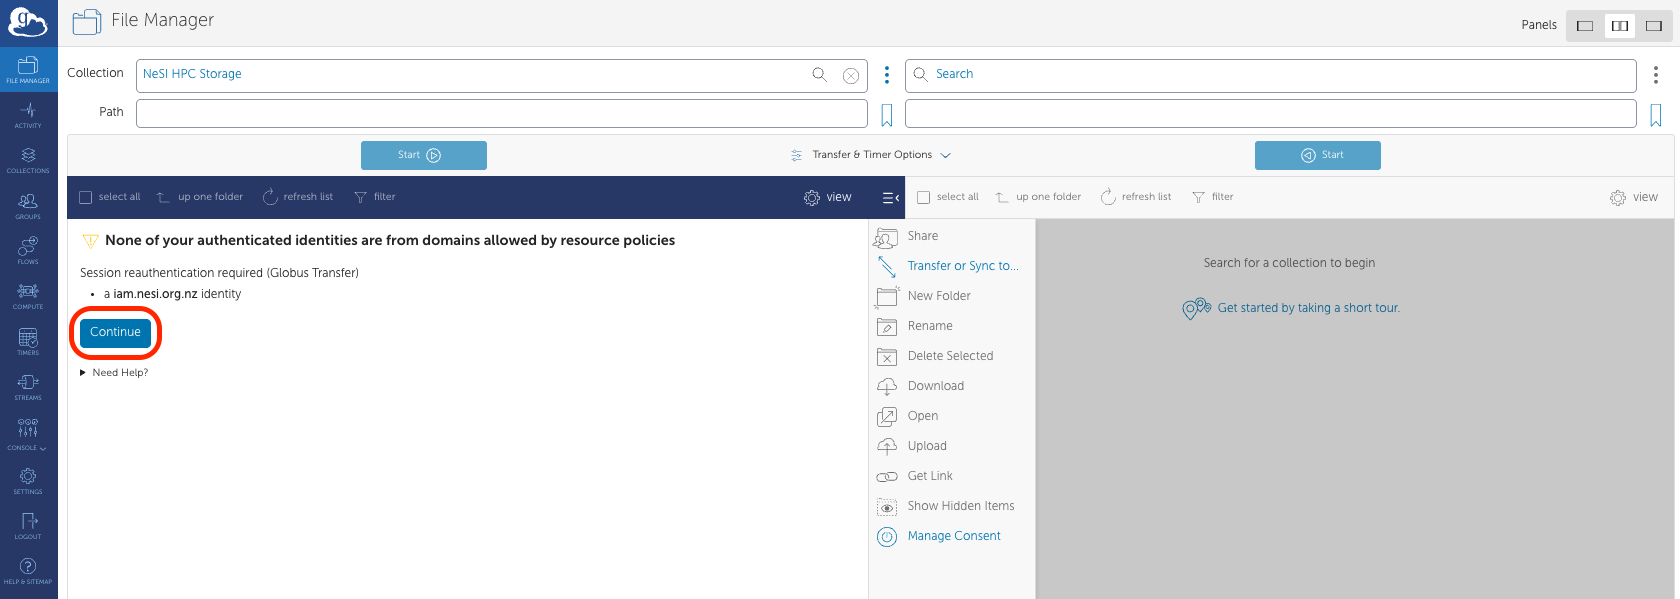The image size is (1680, 599).
Task: Expand Transfer & Timer Options
Action: click(x=871, y=155)
